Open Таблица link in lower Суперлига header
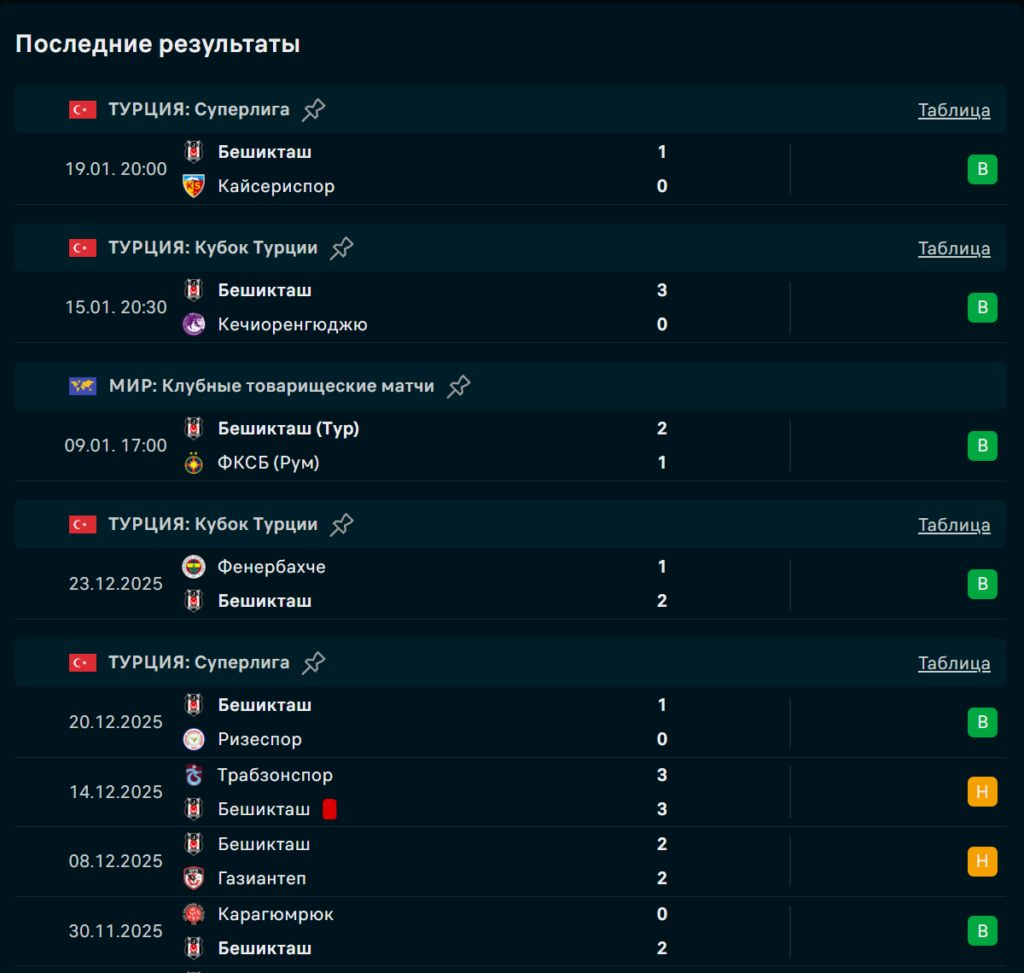Image resolution: width=1024 pixels, height=973 pixels. click(x=954, y=663)
